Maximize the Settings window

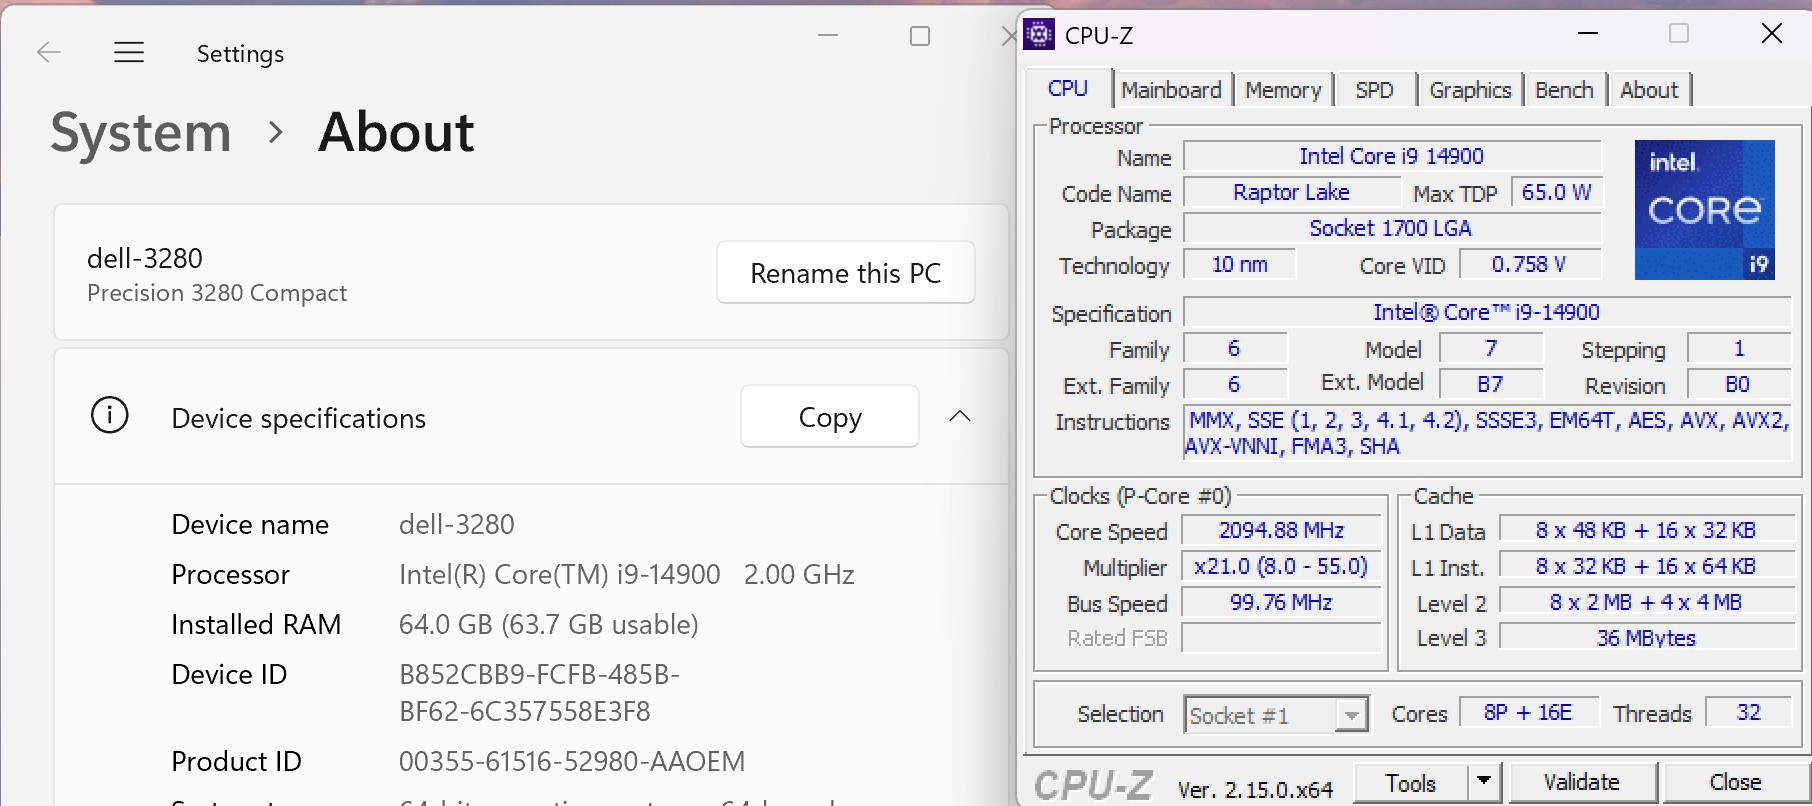coord(920,37)
